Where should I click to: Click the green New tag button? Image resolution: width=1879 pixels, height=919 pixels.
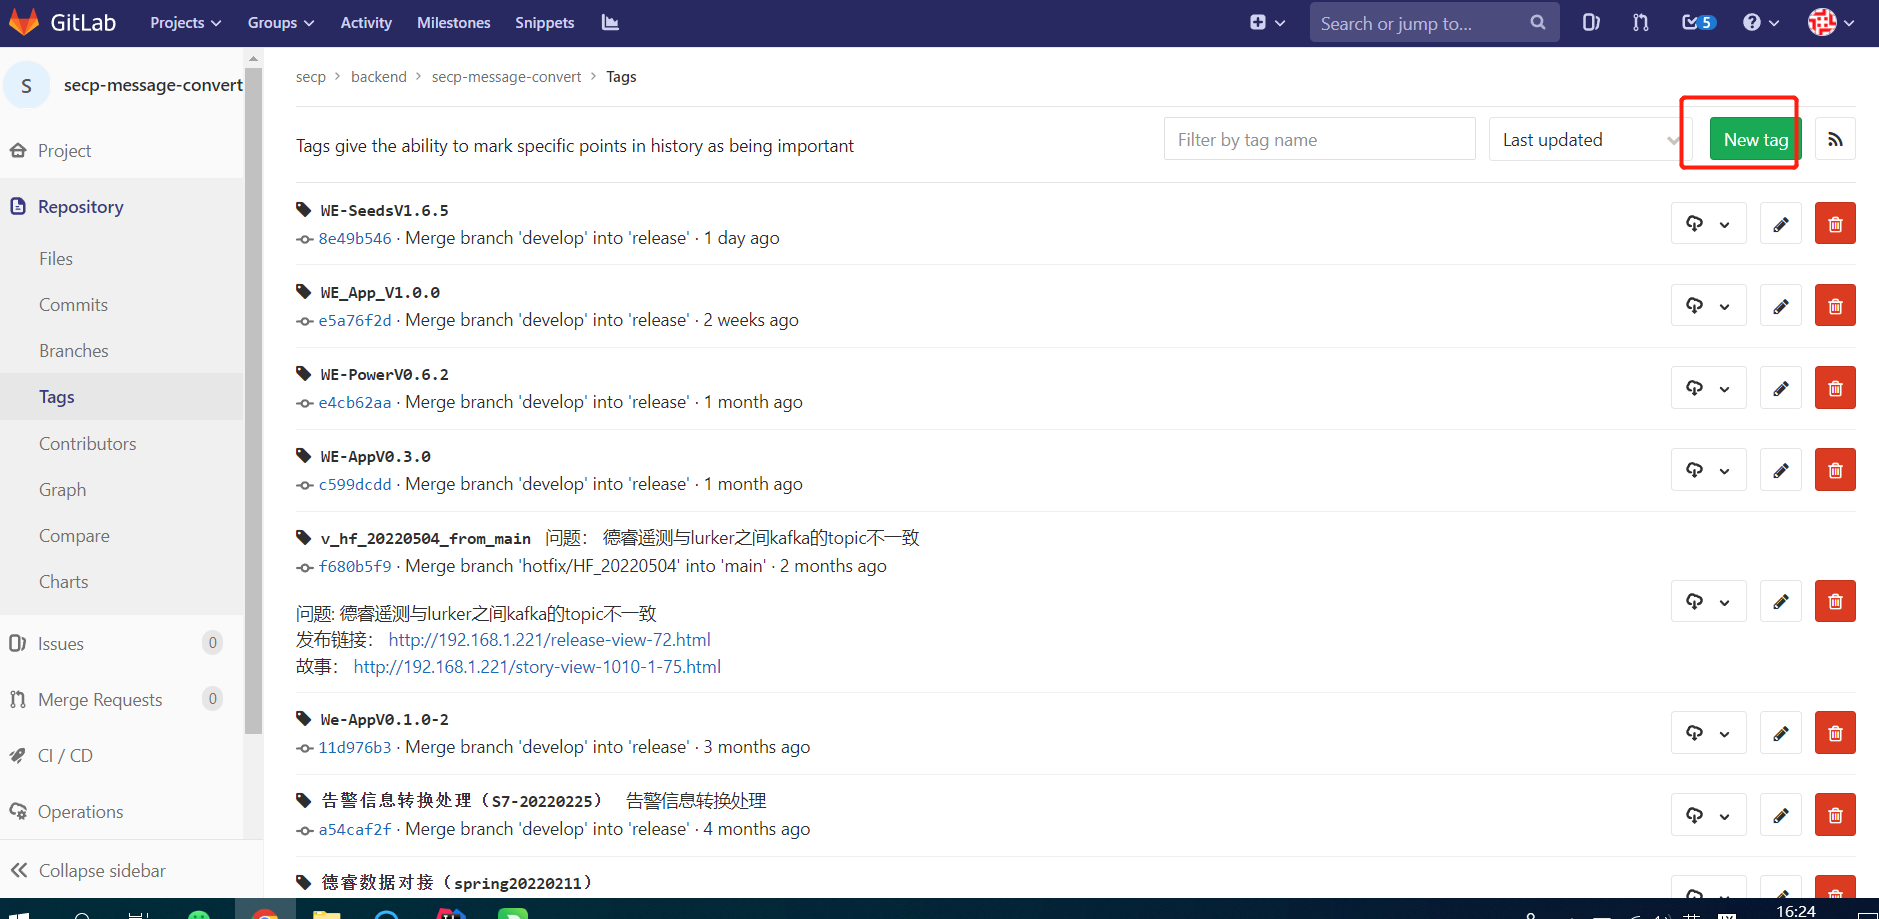[x=1756, y=139]
